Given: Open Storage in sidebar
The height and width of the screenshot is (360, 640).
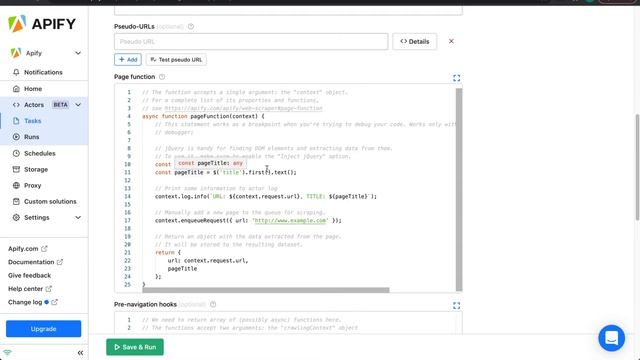Looking at the screenshot, I should click(x=36, y=169).
